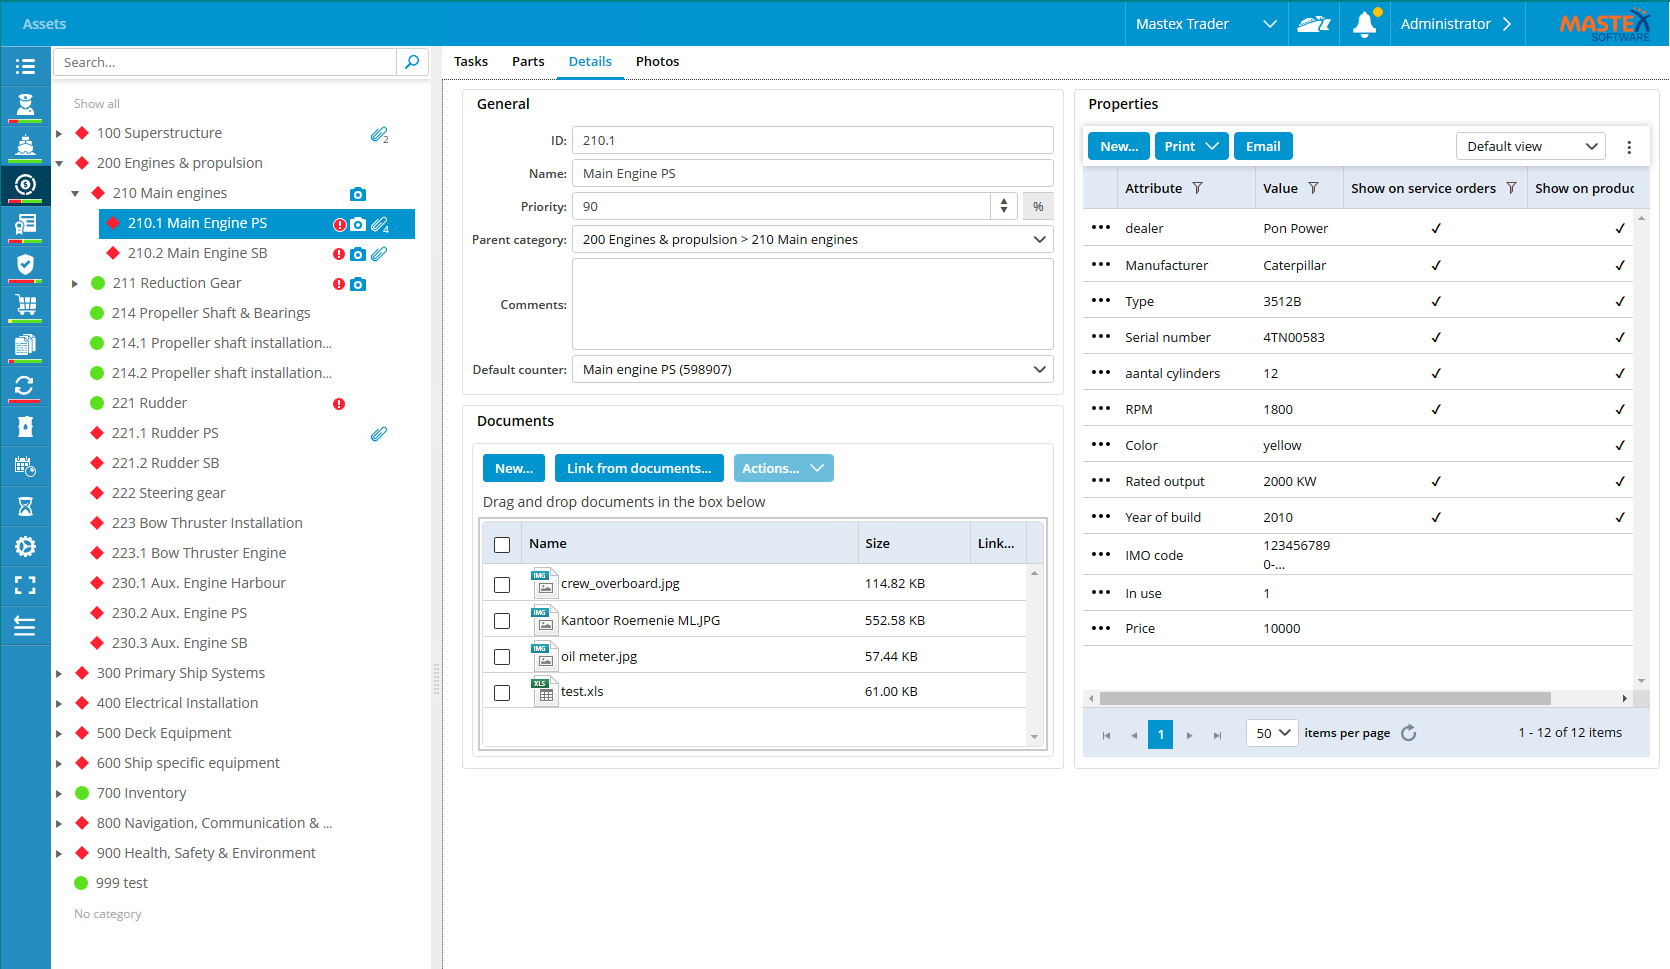Screen dimensions: 1670x969
Task: Click the Email button in Properties
Action: 1263,146
